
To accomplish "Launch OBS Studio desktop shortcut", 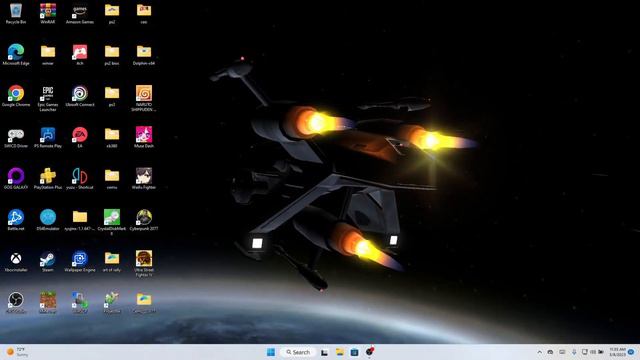I will coord(16,302).
